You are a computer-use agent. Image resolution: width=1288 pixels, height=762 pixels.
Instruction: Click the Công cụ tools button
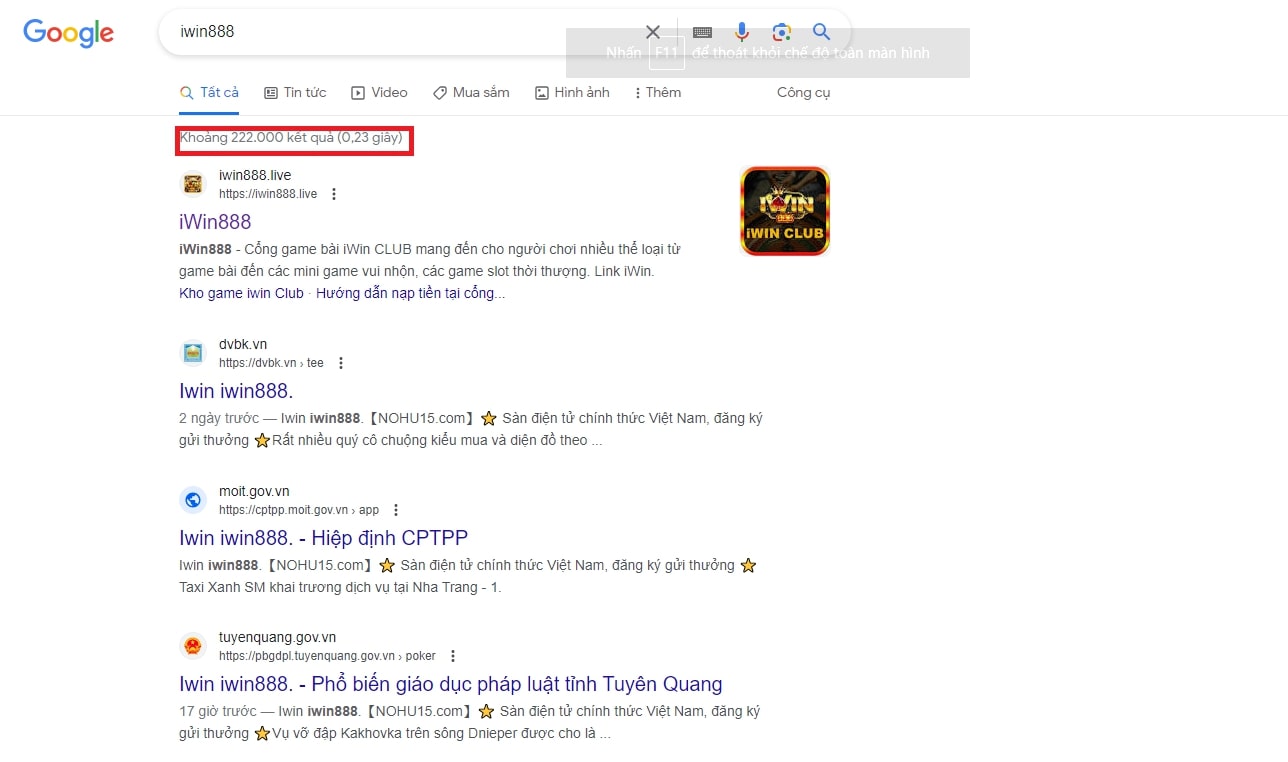(x=803, y=93)
